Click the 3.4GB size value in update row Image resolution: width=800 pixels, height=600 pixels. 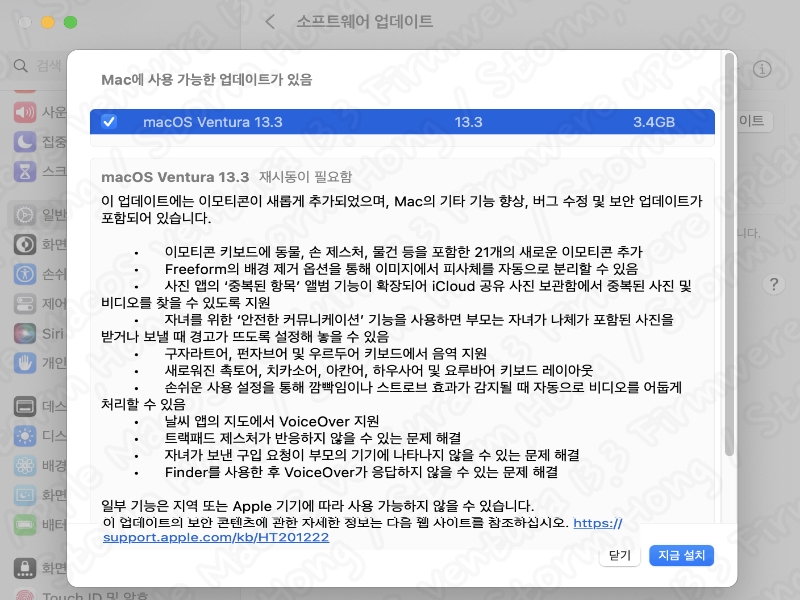pos(654,122)
